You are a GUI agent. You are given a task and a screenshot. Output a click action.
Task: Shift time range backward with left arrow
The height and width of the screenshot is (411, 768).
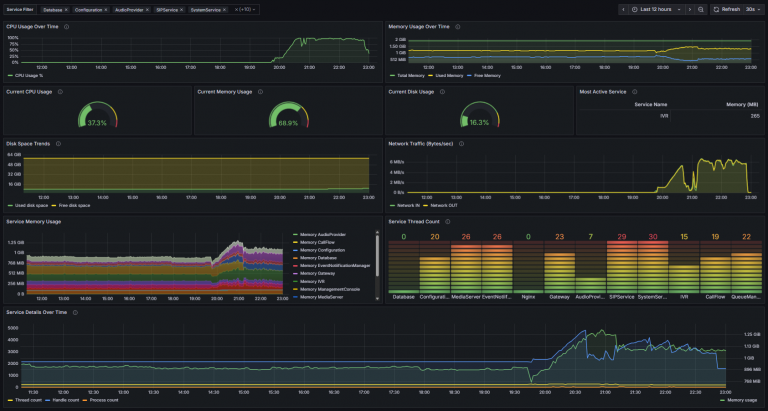click(x=623, y=9)
